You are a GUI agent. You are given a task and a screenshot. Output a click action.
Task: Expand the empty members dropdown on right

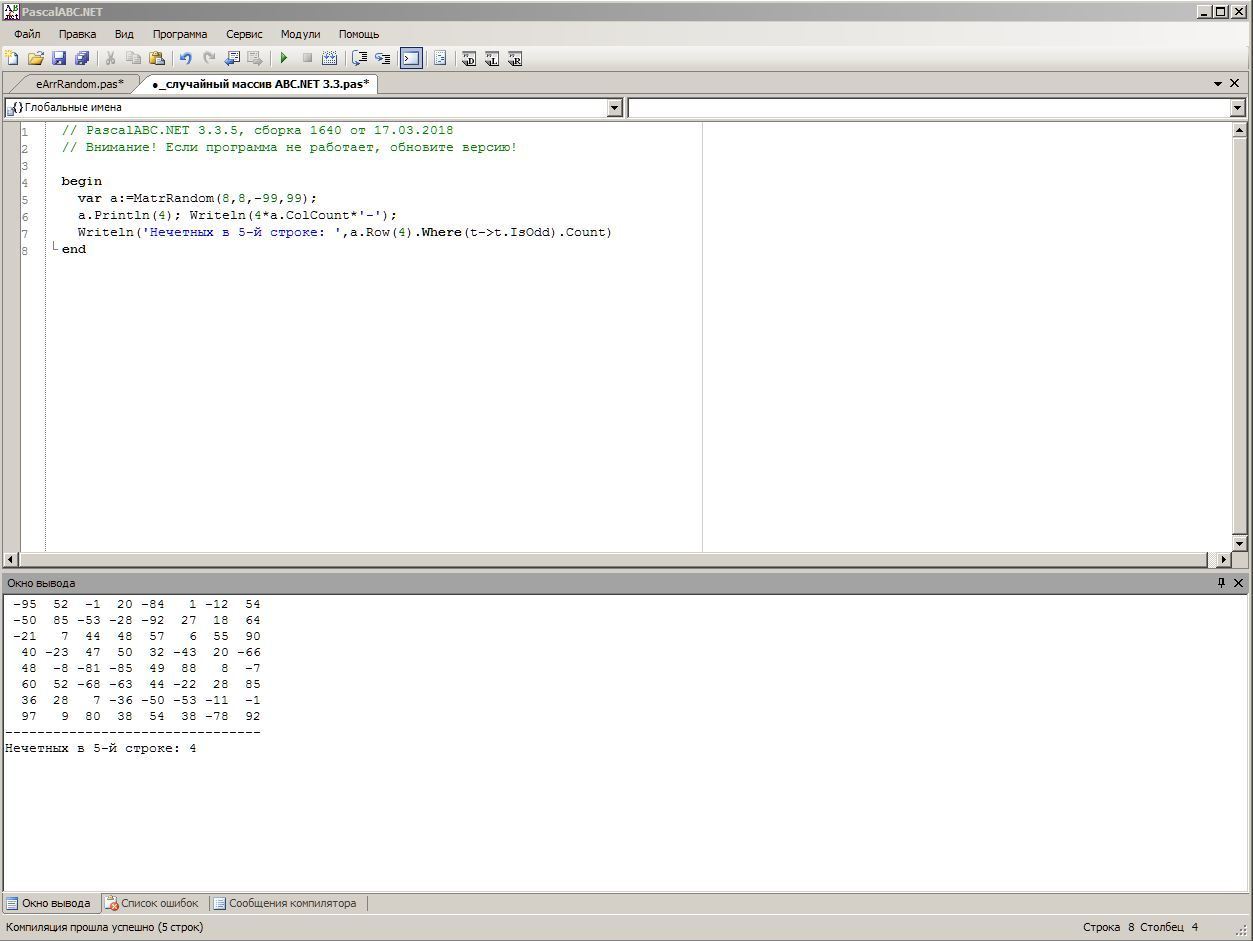1237,108
